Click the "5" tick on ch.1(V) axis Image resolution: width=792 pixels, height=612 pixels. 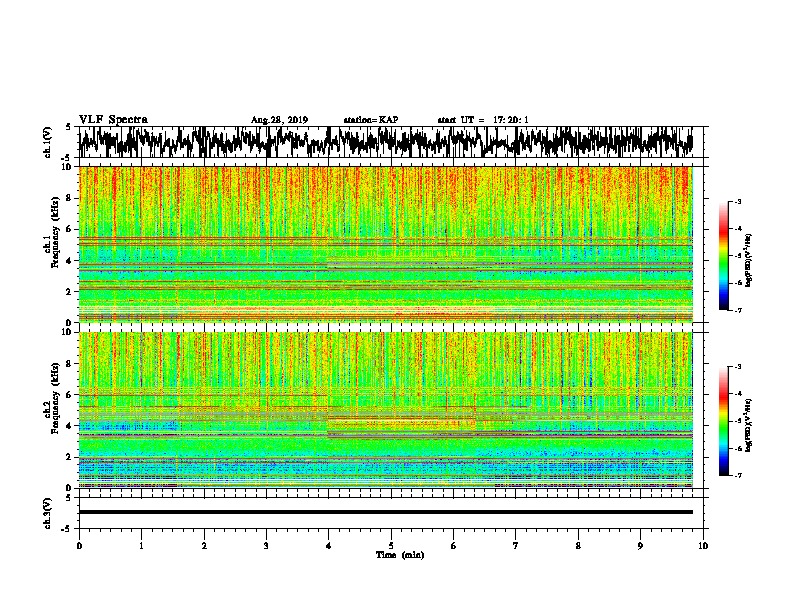tap(68, 127)
